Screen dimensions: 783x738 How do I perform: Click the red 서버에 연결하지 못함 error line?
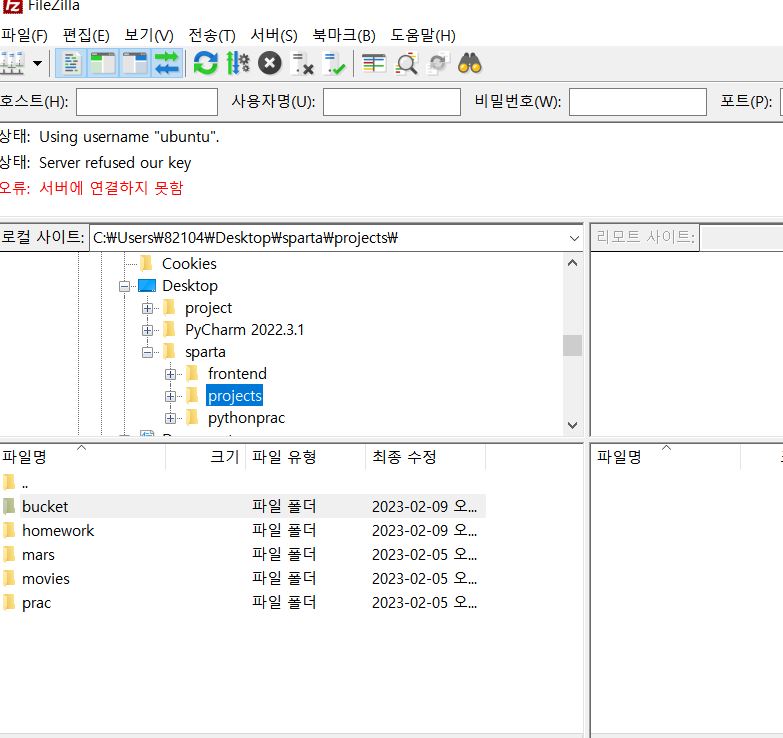tap(111, 188)
